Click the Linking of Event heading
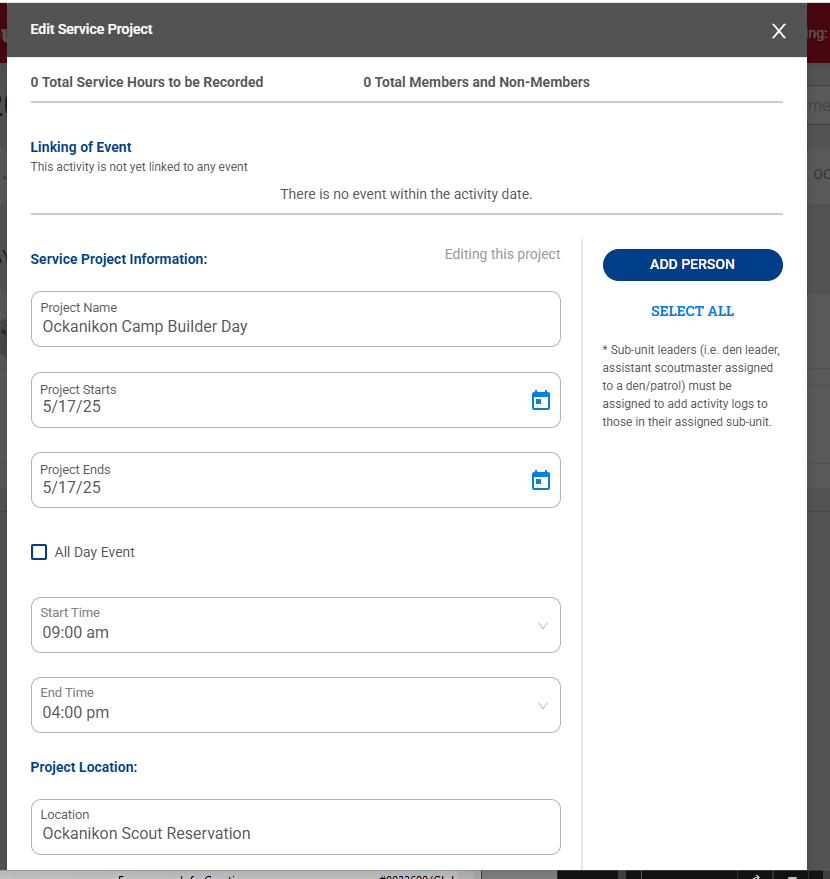 (x=81, y=147)
